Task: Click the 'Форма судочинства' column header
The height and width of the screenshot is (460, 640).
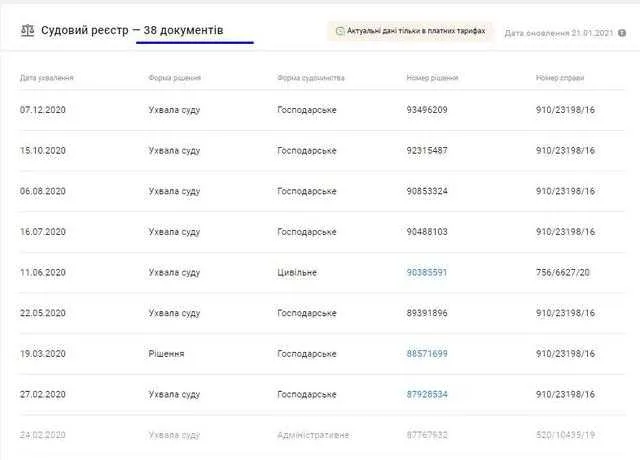Action: coord(311,78)
